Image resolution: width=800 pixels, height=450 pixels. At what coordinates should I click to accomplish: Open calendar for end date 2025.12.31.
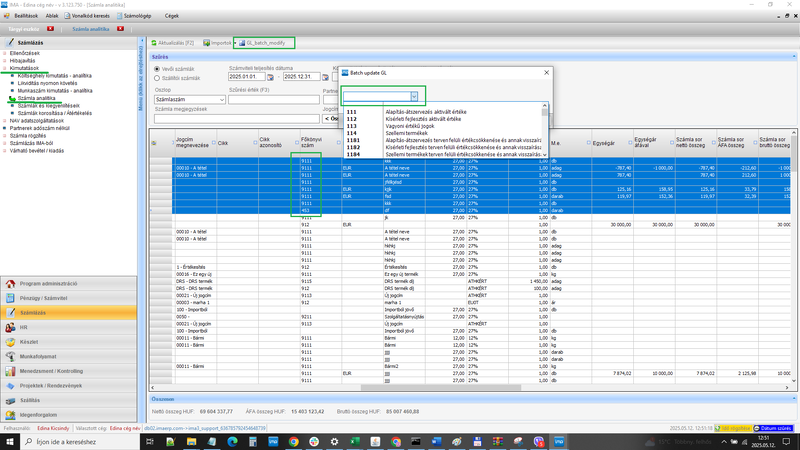(x=326, y=77)
